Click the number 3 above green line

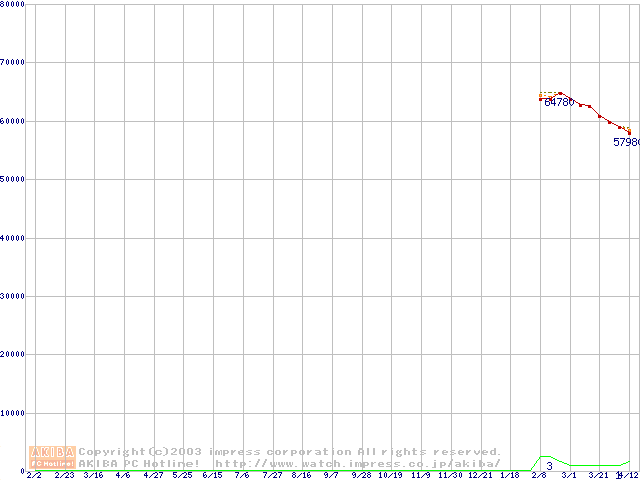(549, 466)
